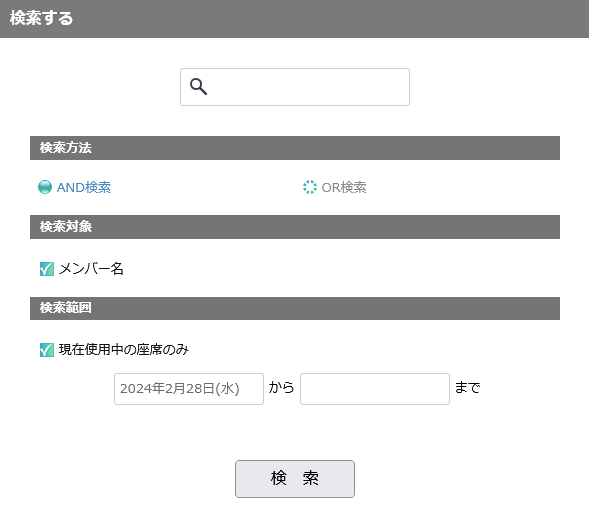This screenshot has height=518, width=589.
Task: Click the 検索対象 section header
Action: pos(295,227)
